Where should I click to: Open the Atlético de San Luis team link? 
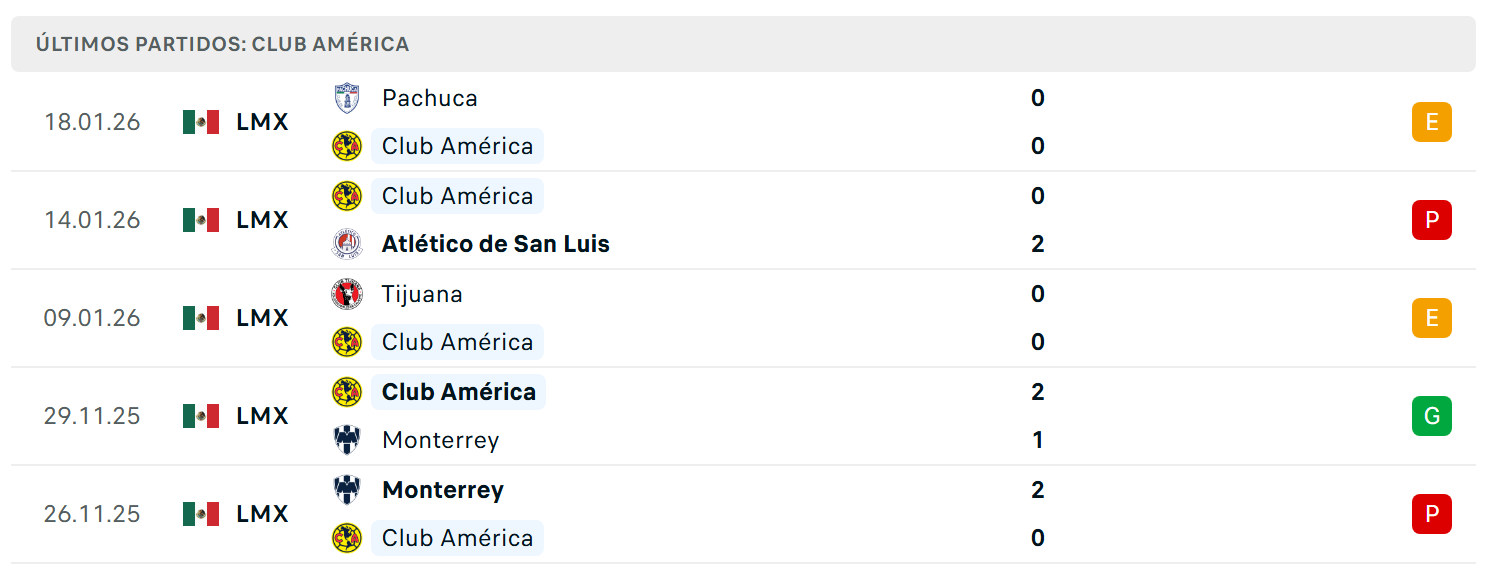click(x=496, y=244)
